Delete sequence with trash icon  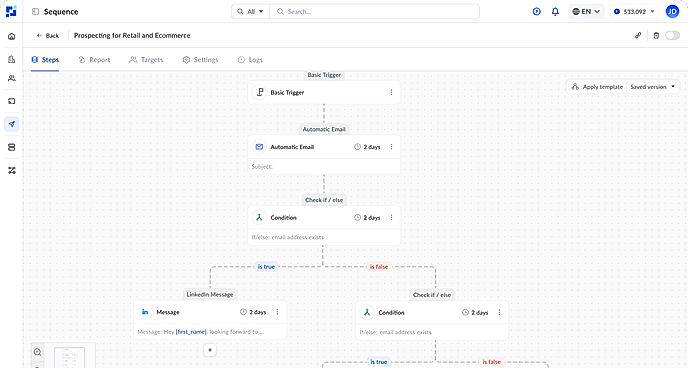tap(656, 36)
